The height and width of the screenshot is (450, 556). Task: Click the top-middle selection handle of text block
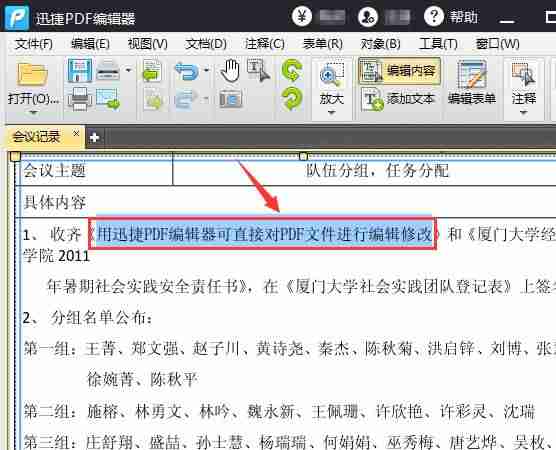pos(303,156)
